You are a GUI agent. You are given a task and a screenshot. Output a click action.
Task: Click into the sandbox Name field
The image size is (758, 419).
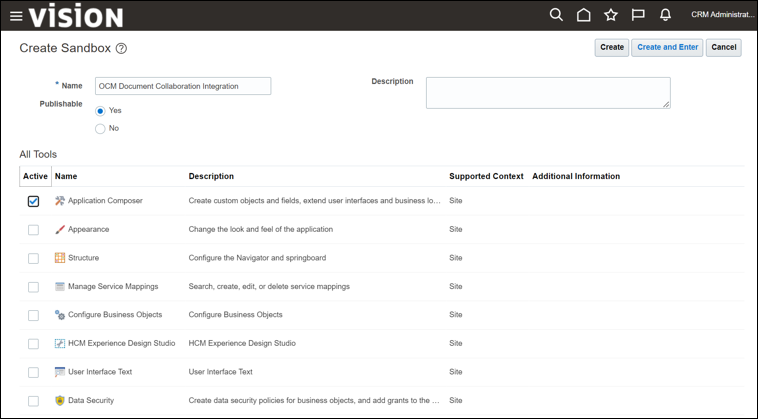tap(183, 86)
